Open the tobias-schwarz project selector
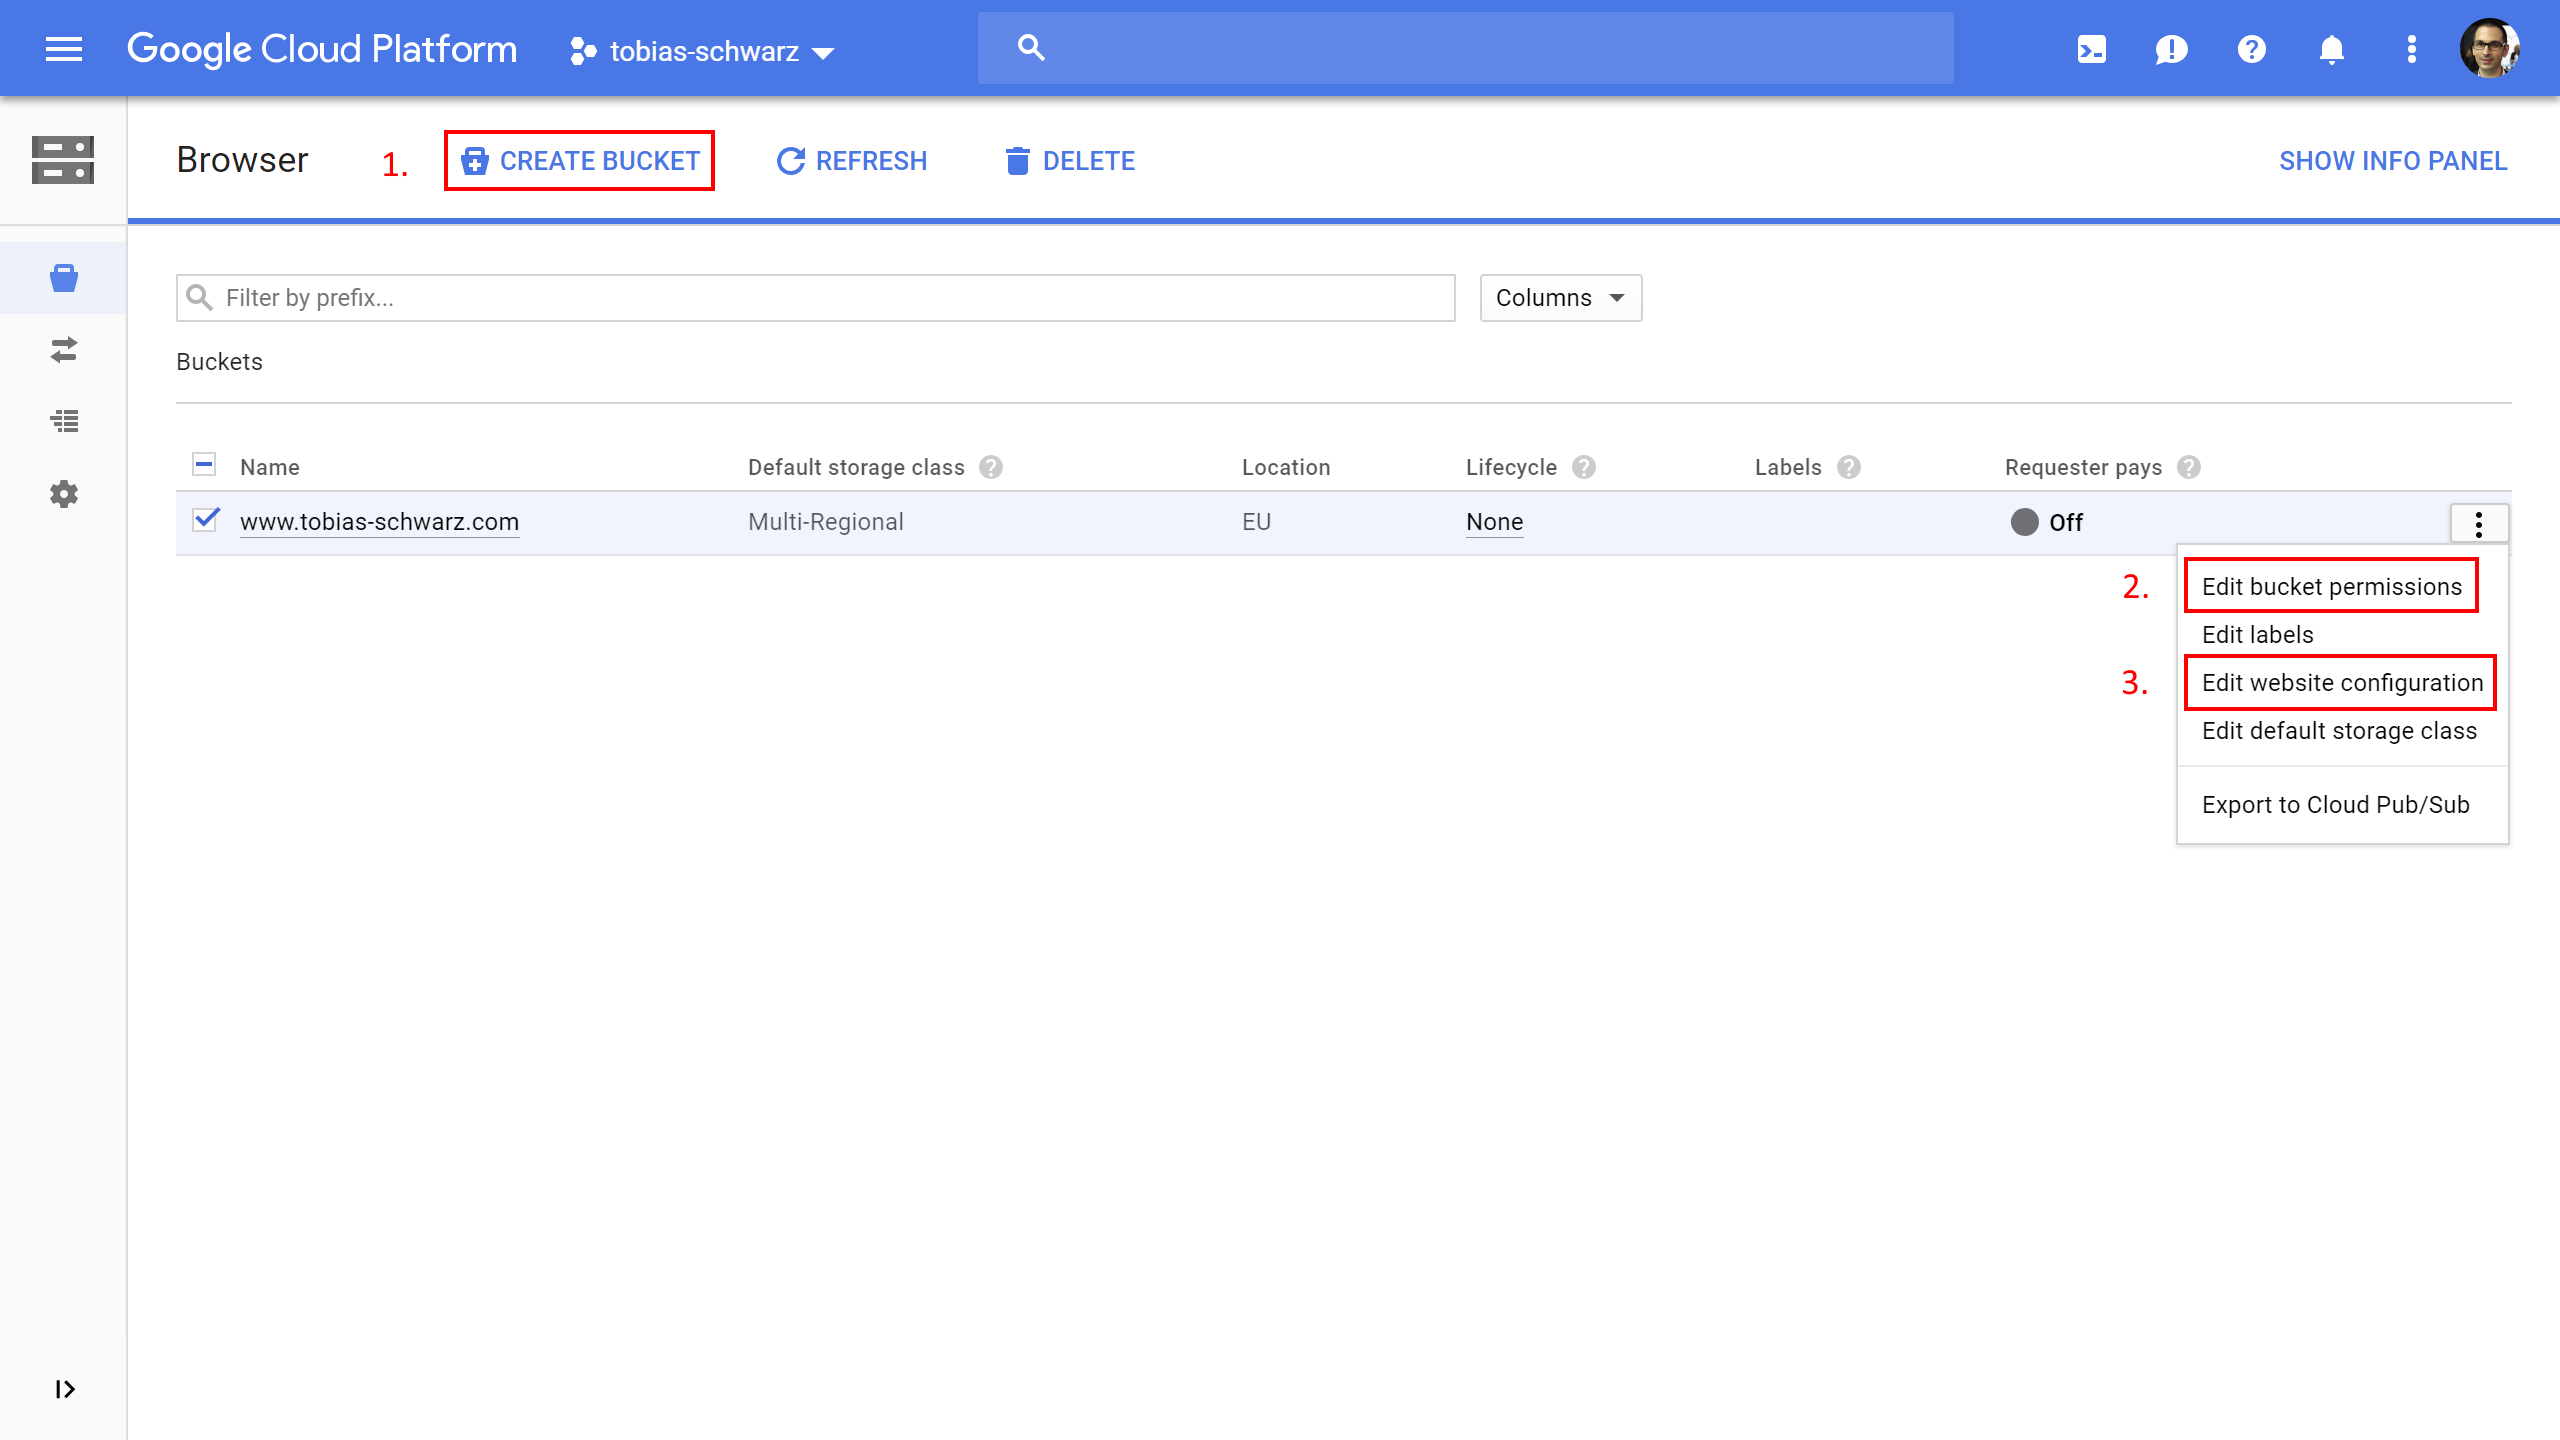Screen dimensions: 2560x1440 click(x=702, y=51)
